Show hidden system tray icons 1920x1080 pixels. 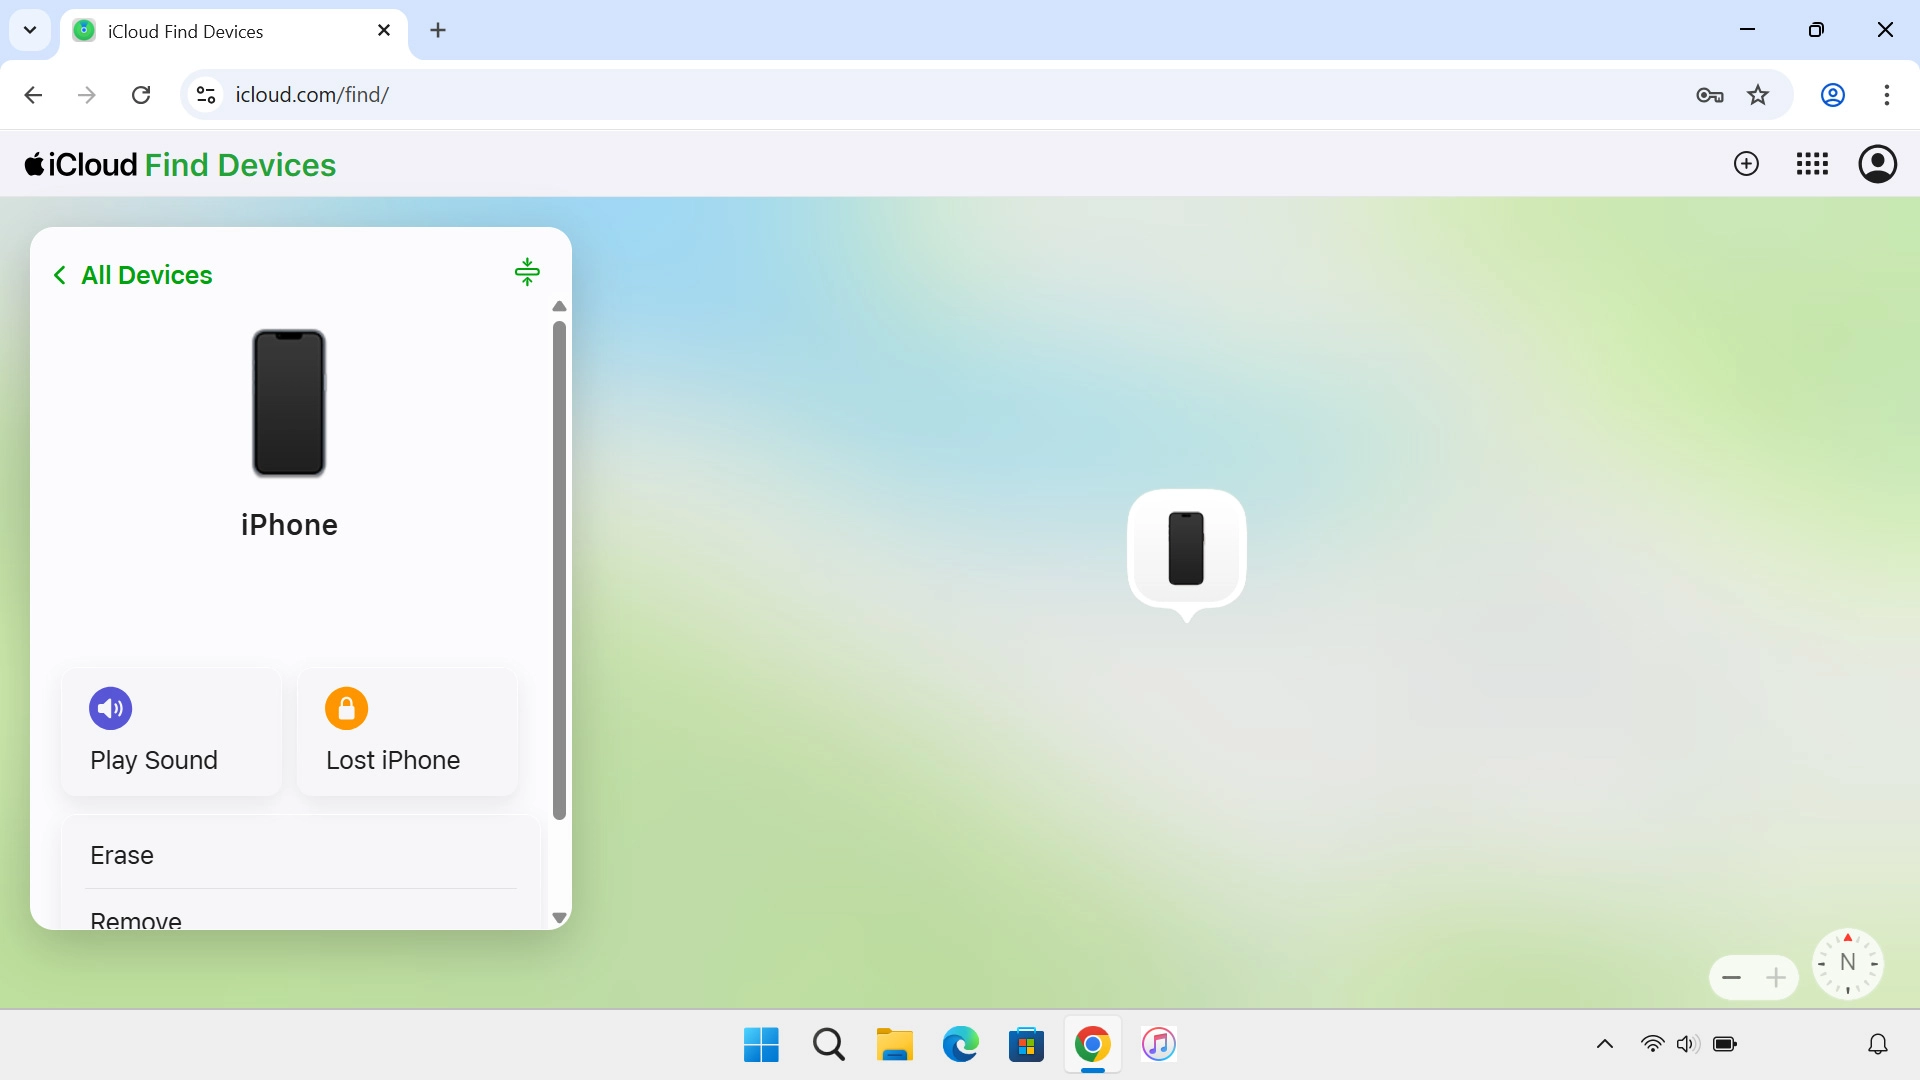point(1605,1044)
